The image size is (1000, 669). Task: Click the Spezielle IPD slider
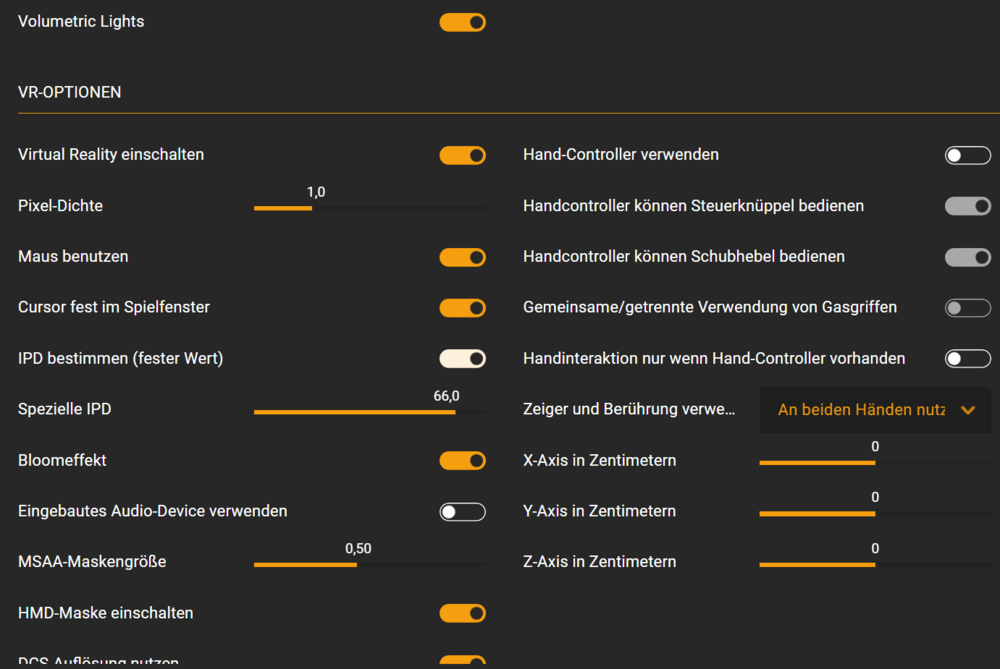369,411
